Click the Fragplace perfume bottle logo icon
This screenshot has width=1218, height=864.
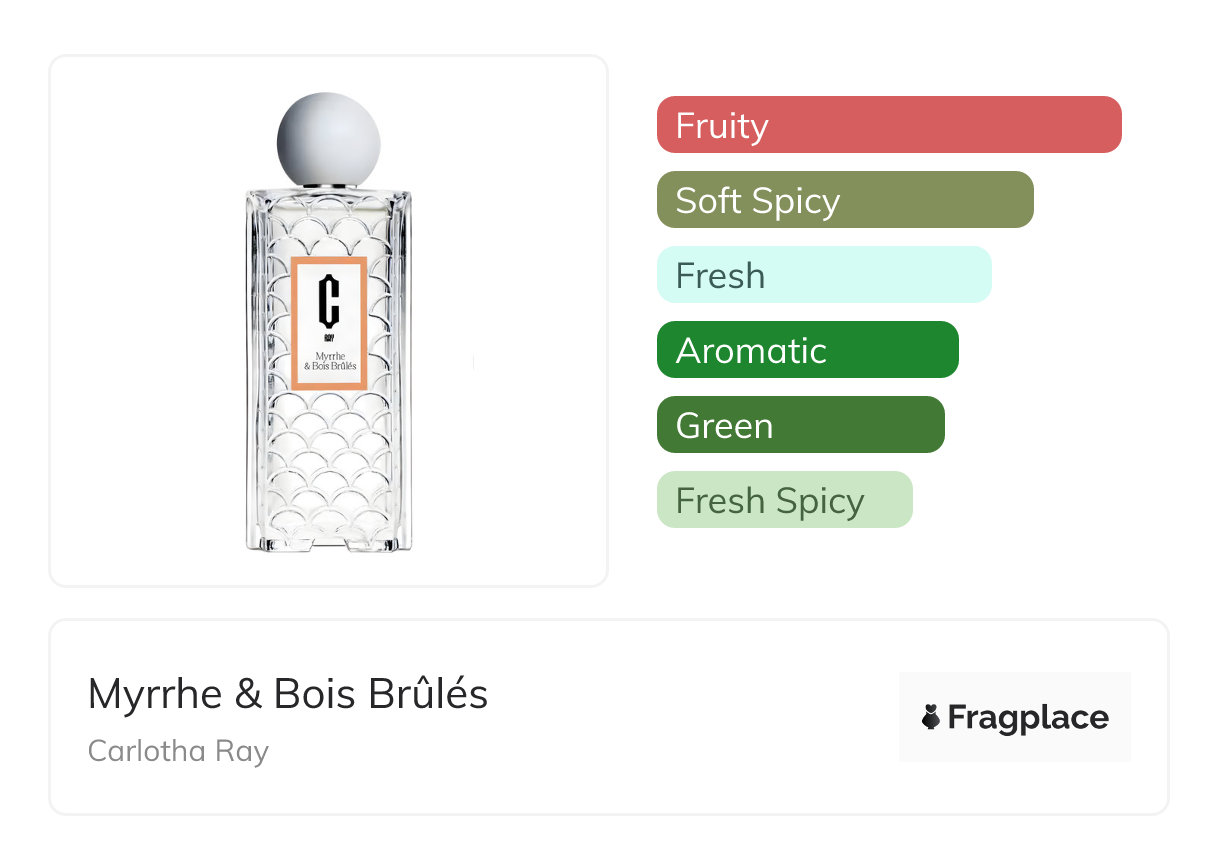click(x=931, y=718)
